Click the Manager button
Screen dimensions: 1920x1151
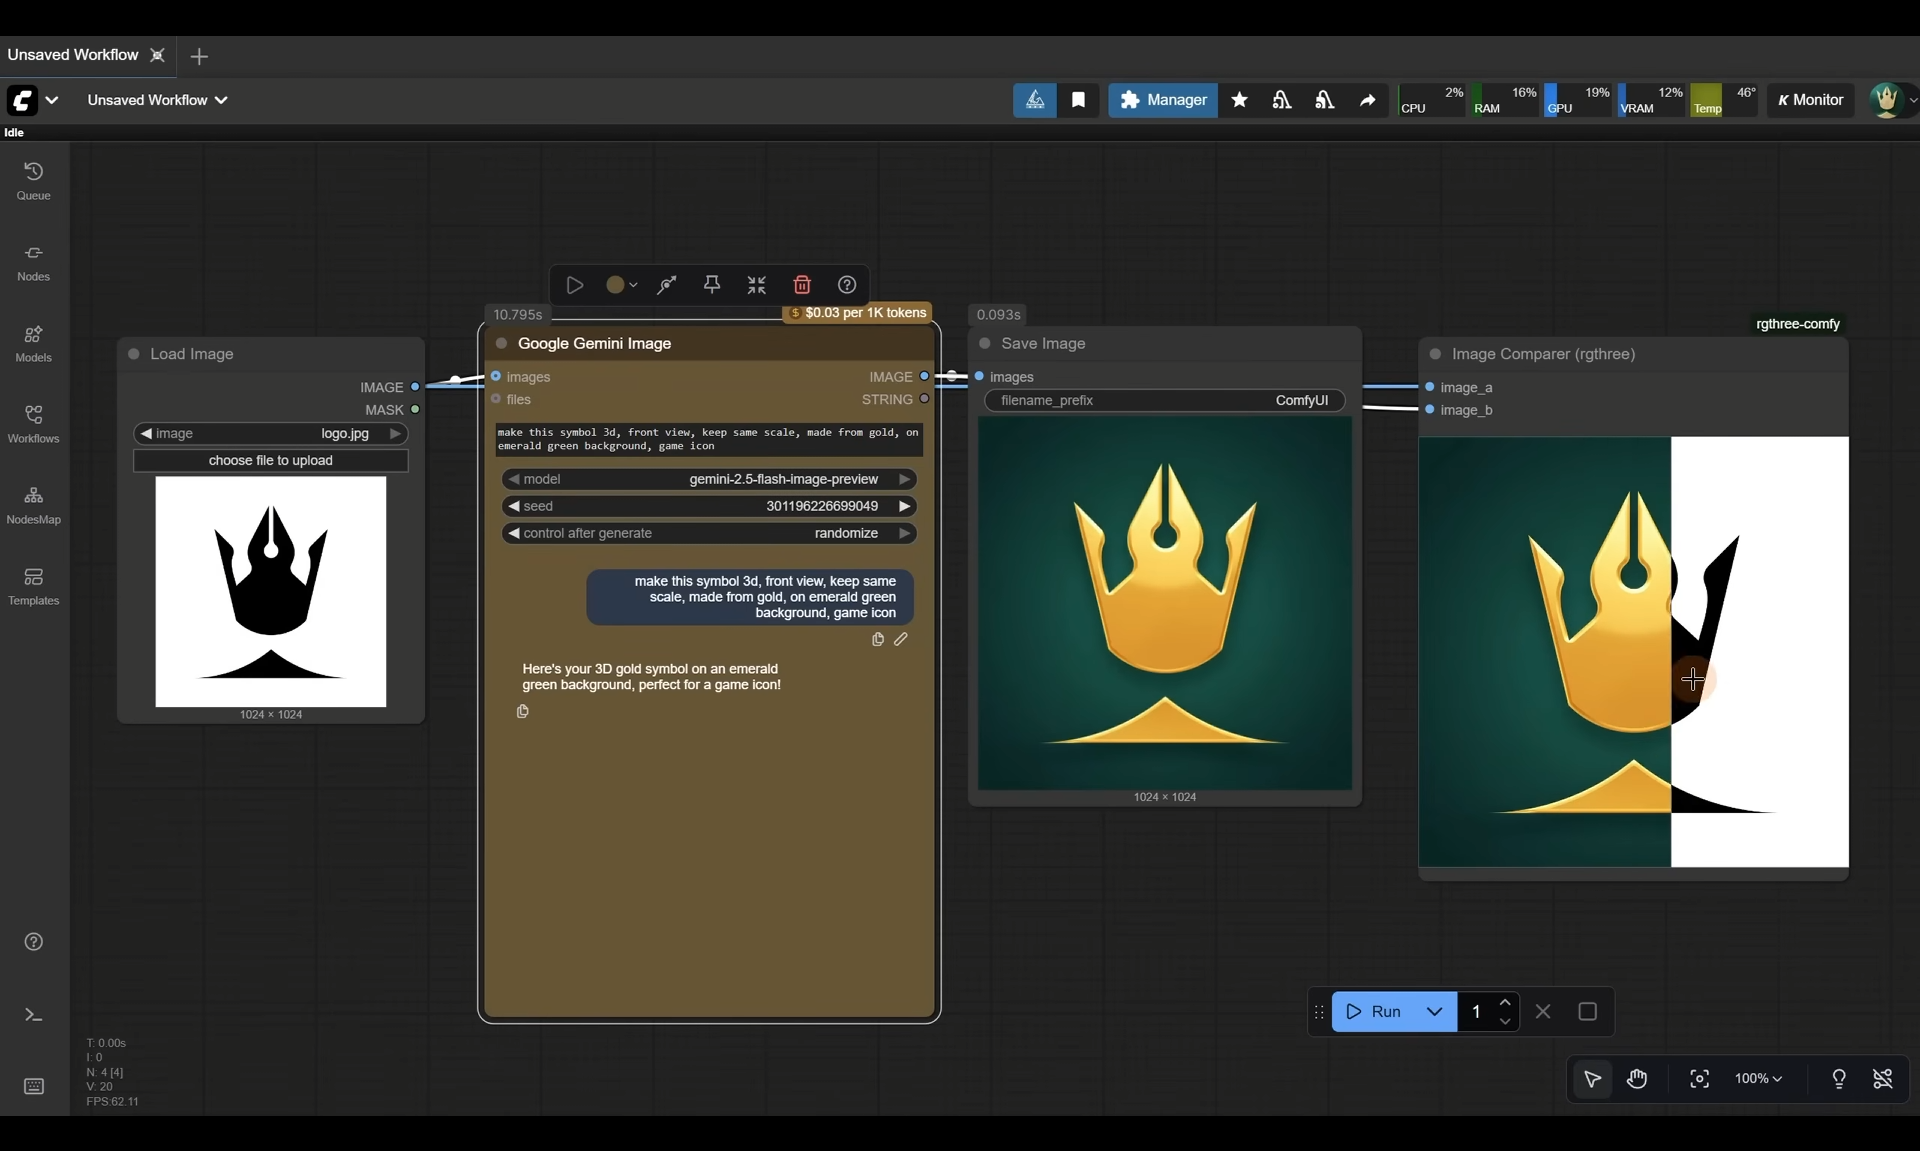pos(1162,100)
